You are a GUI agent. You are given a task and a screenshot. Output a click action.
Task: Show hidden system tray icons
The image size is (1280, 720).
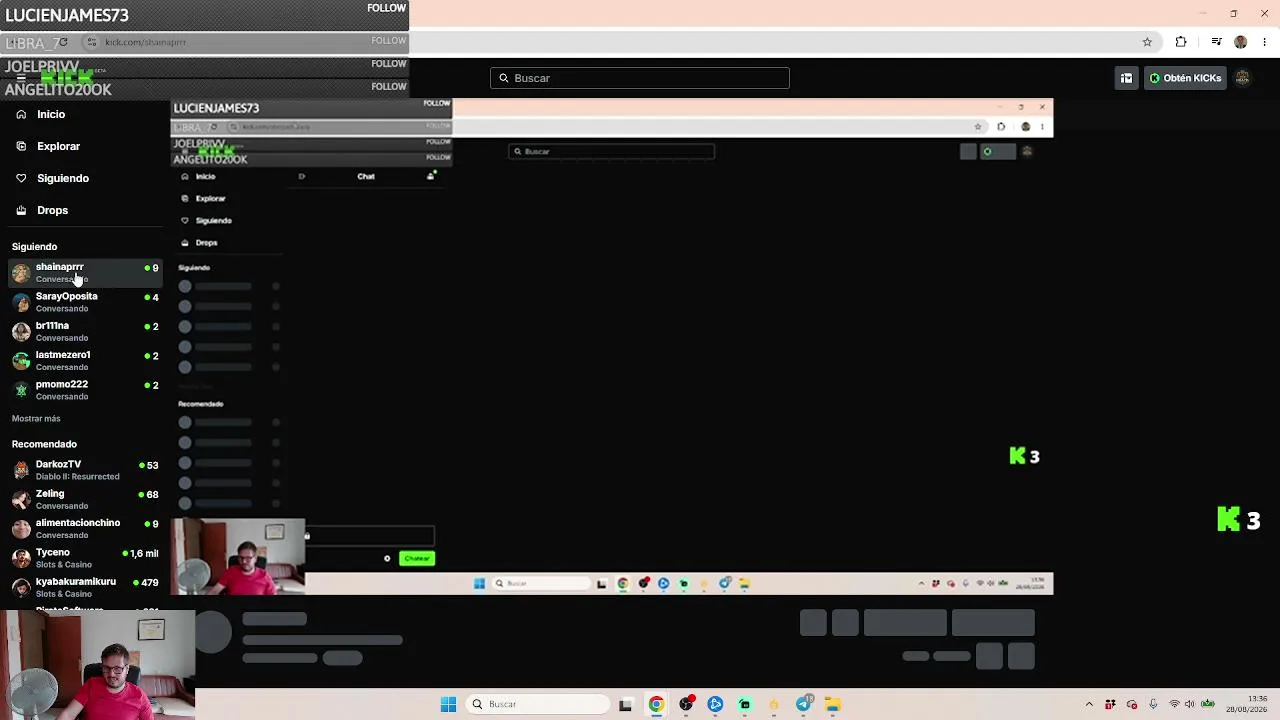click(1089, 704)
